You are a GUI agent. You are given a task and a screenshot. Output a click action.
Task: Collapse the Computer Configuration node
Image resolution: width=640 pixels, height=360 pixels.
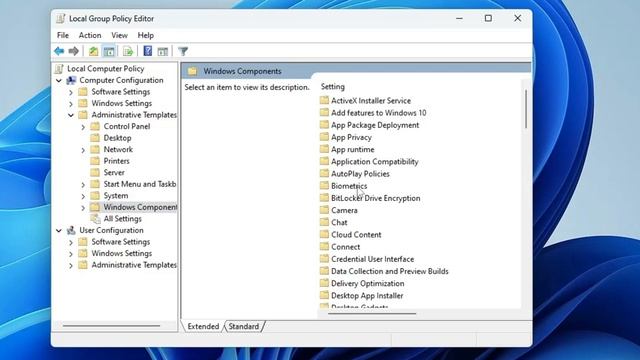(x=59, y=80)
